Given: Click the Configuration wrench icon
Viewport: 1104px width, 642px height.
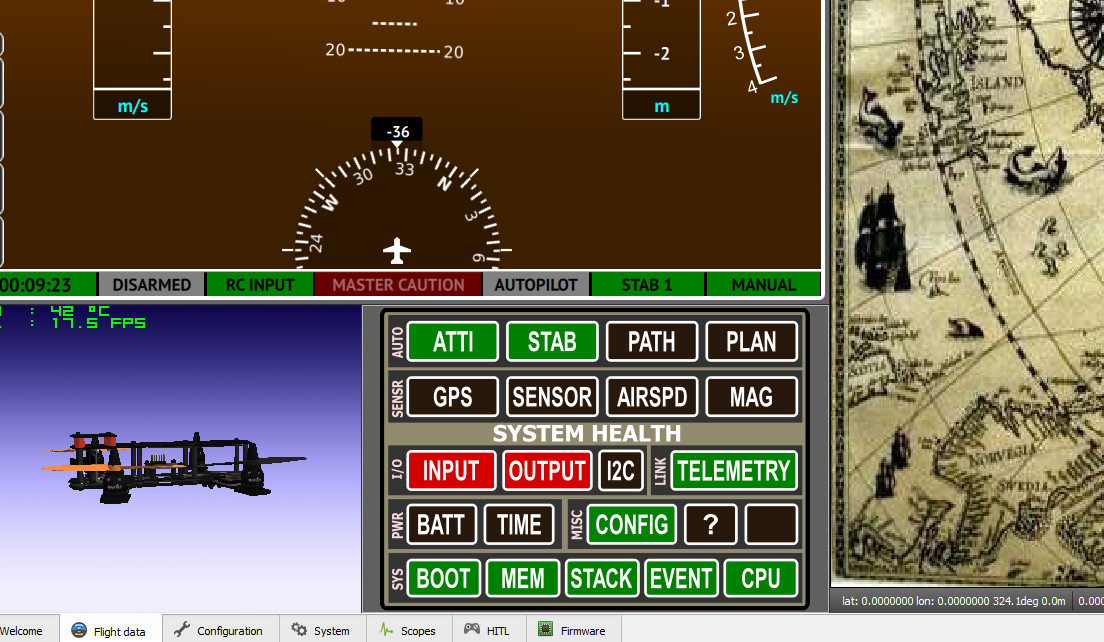Looking at the screenshot, I should pyautogui.click(x=182, y=629).
